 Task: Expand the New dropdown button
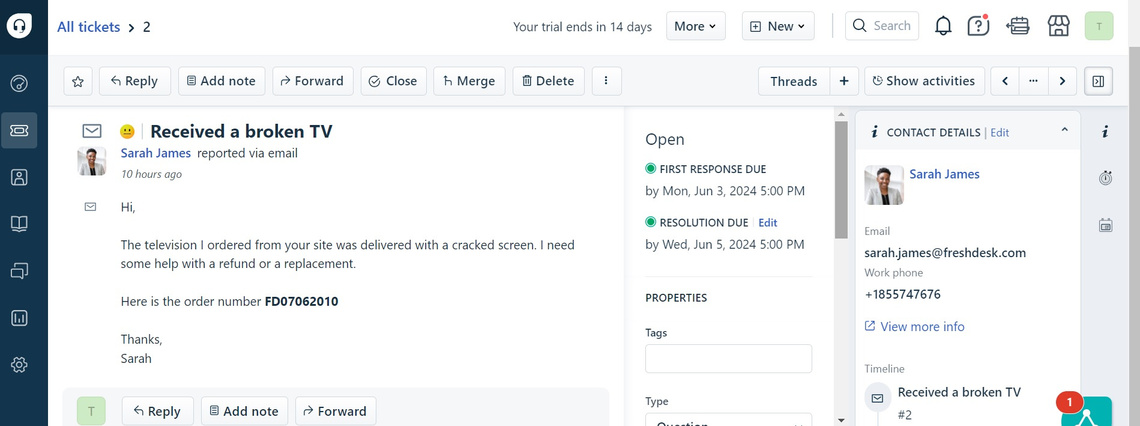(x=777, y=27)
